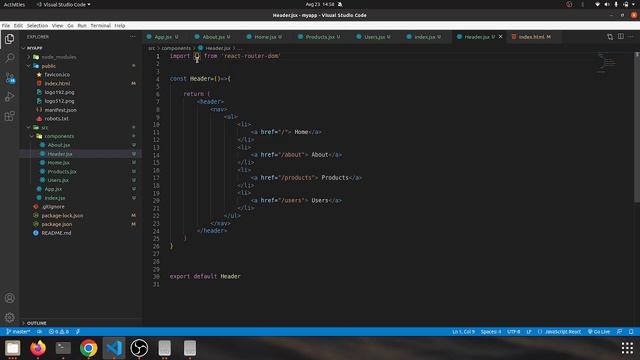Click the components breadcrumb segment
Screen dimensions: 640x360
[x=176, y=48]
